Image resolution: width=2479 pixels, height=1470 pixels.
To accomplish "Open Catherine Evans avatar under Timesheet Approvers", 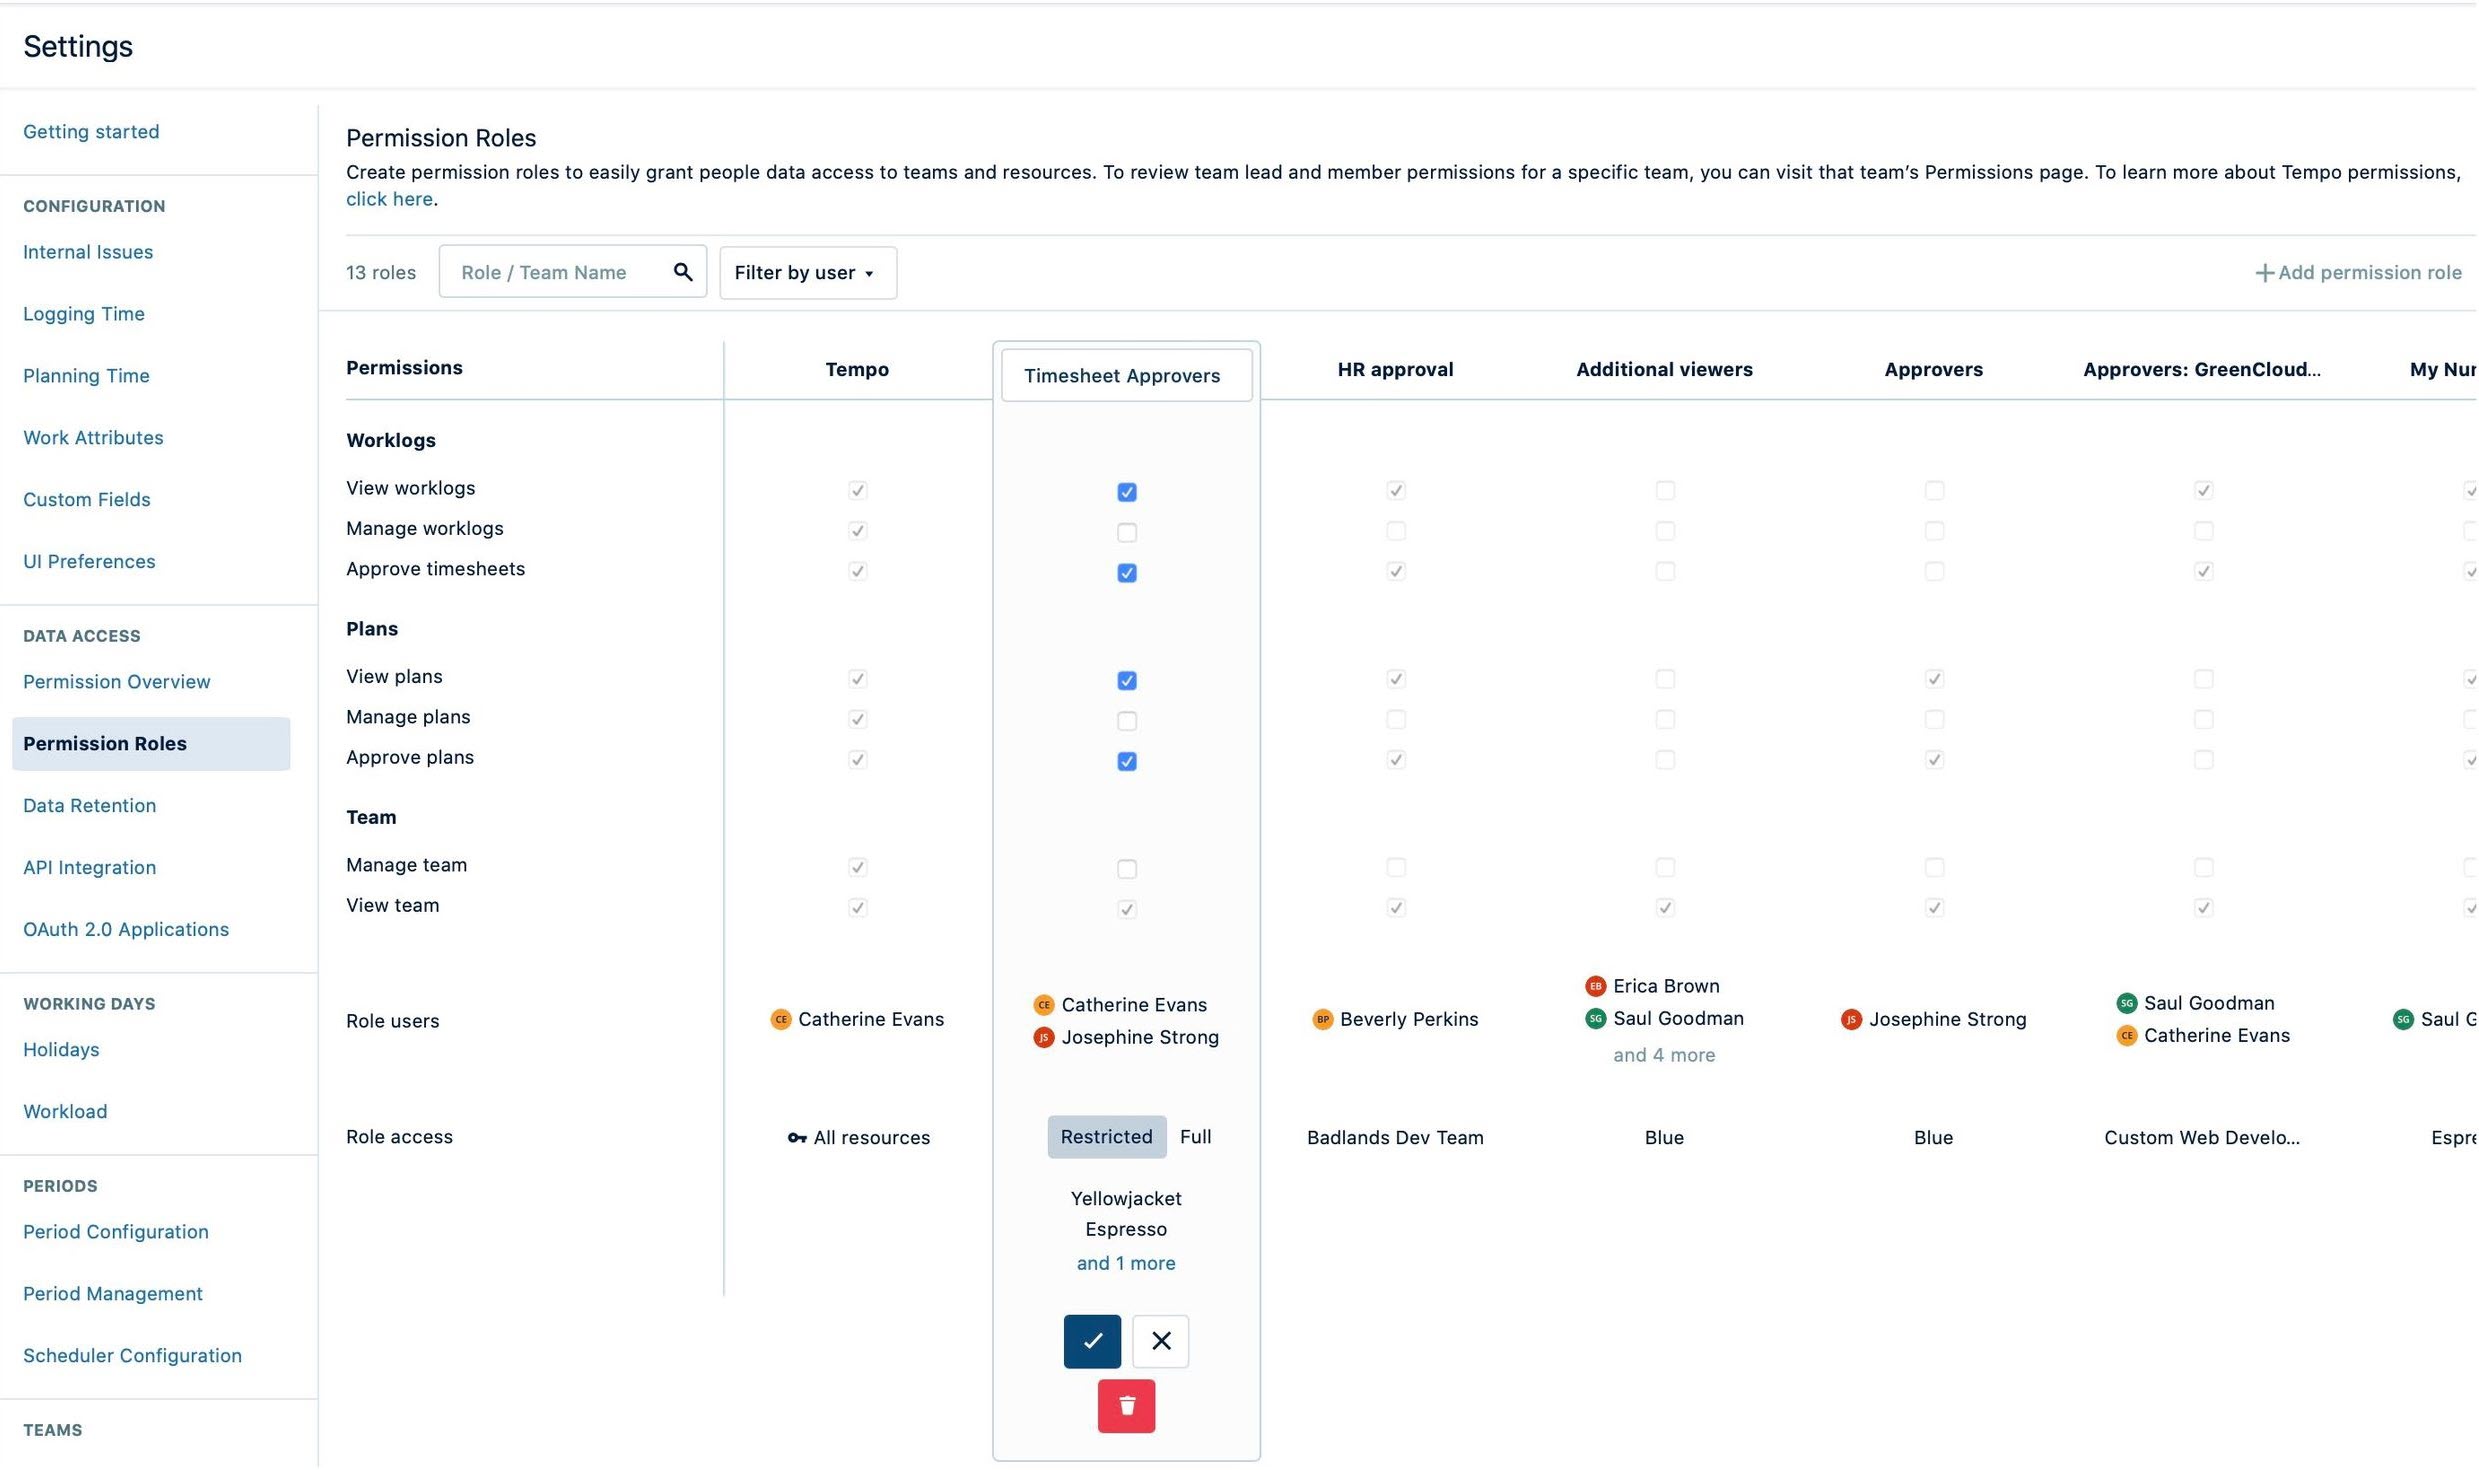I will 1044,1004.
